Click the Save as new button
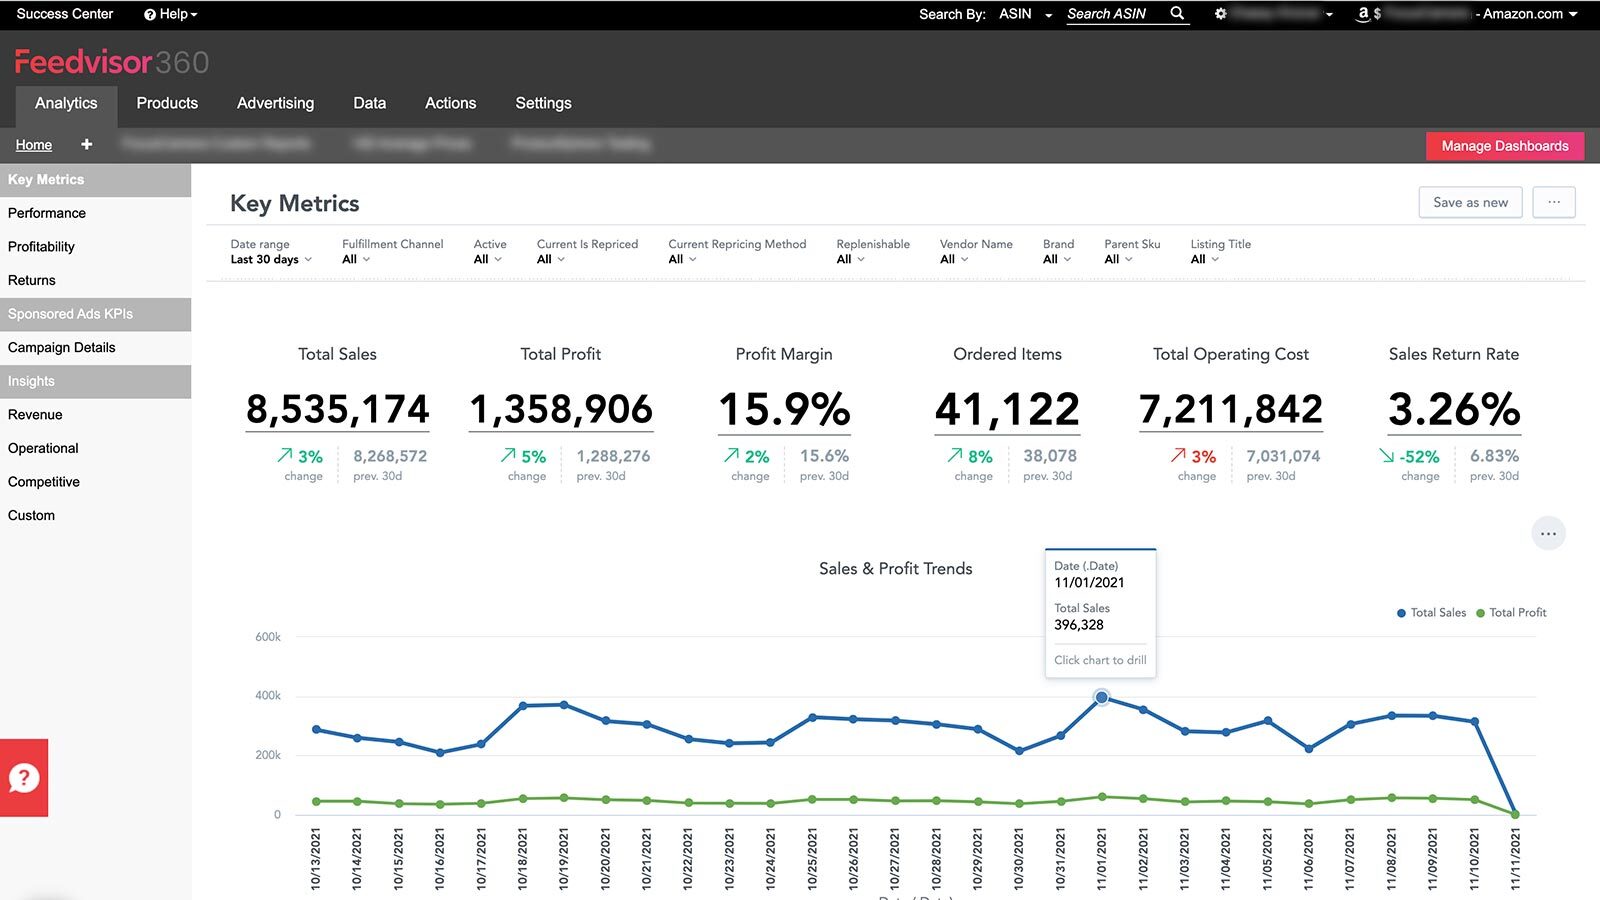The width and height of the screenshot is (1600, 900). 1470,202
